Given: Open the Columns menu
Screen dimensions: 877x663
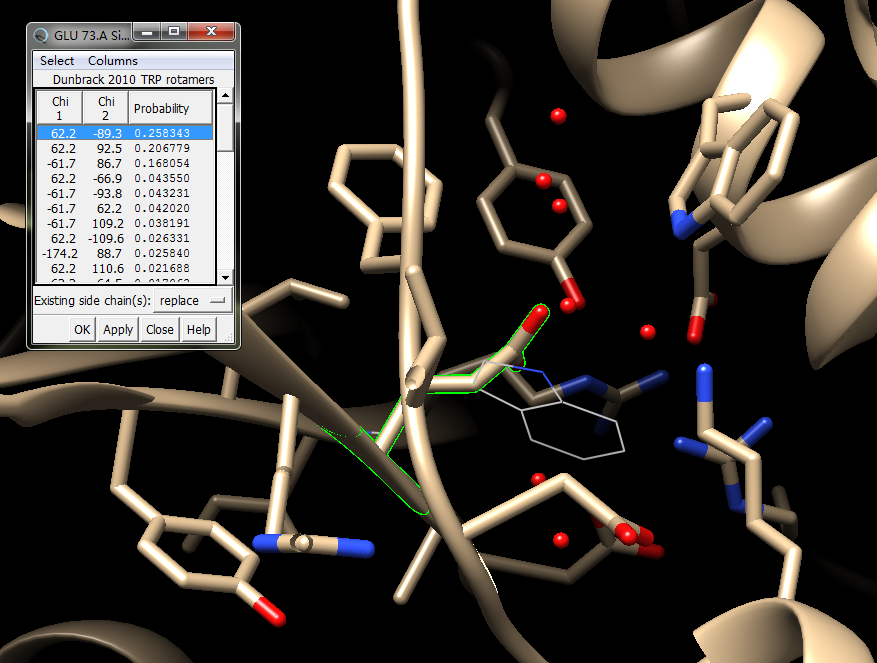Looking at the screenshot, I should point(113,61).
